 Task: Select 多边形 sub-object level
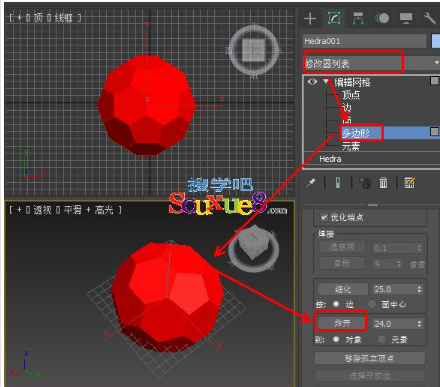[356, 133]
